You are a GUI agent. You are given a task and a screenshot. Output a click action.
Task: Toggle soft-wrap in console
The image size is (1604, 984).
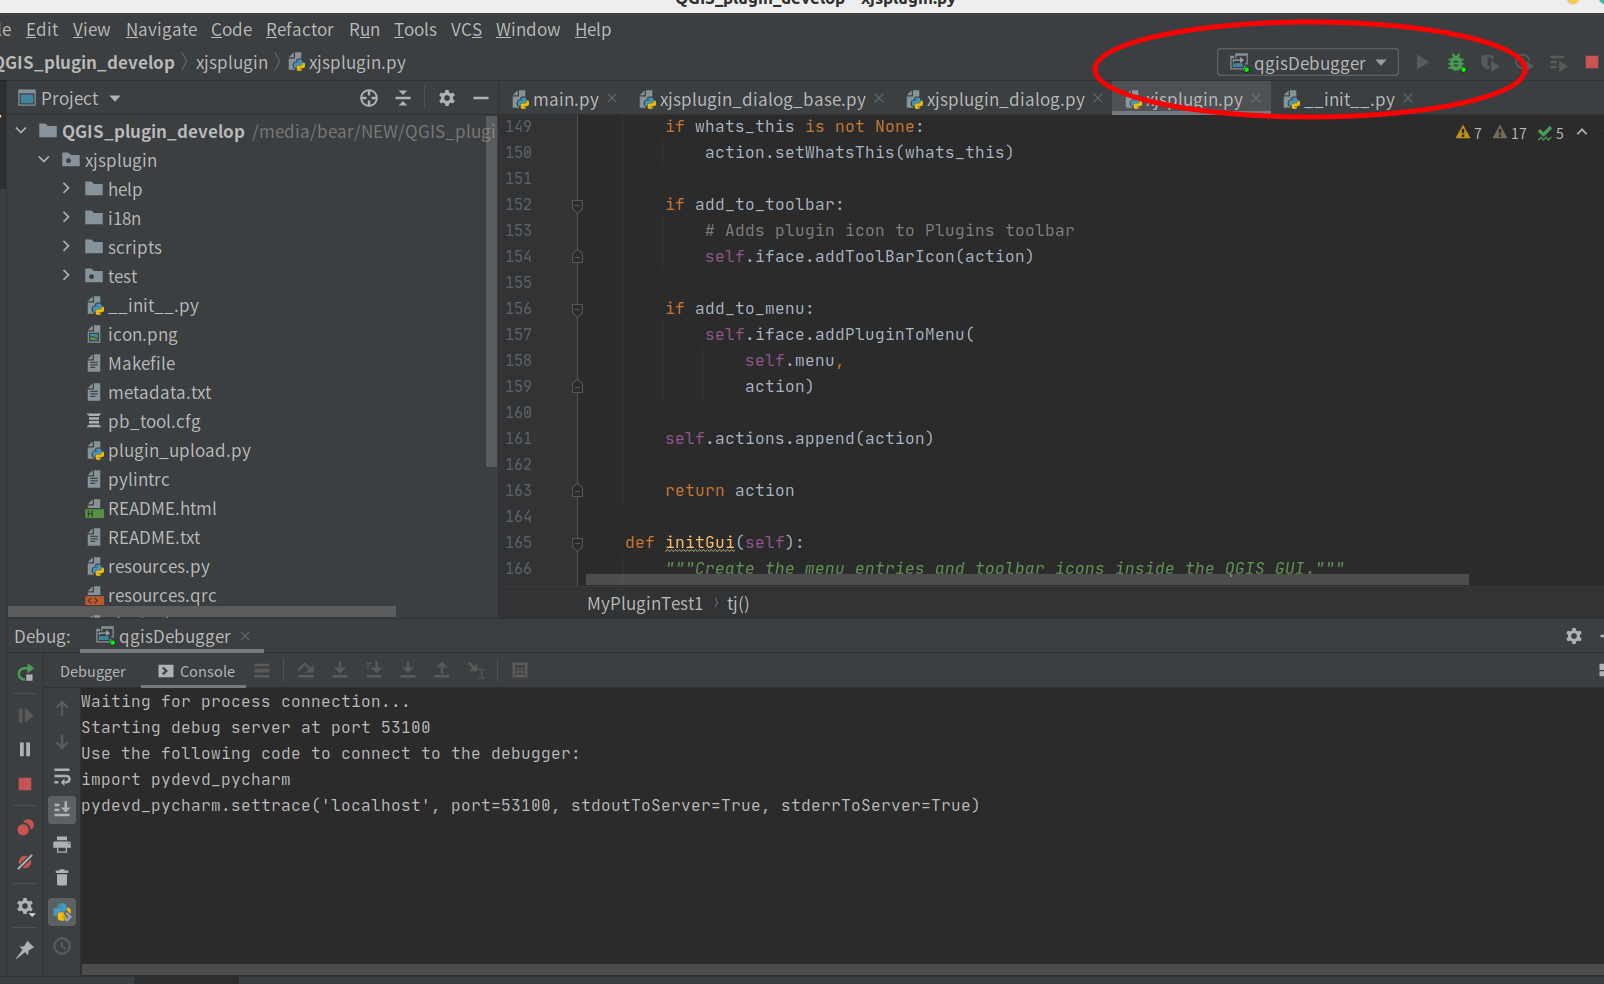[62, 776]
